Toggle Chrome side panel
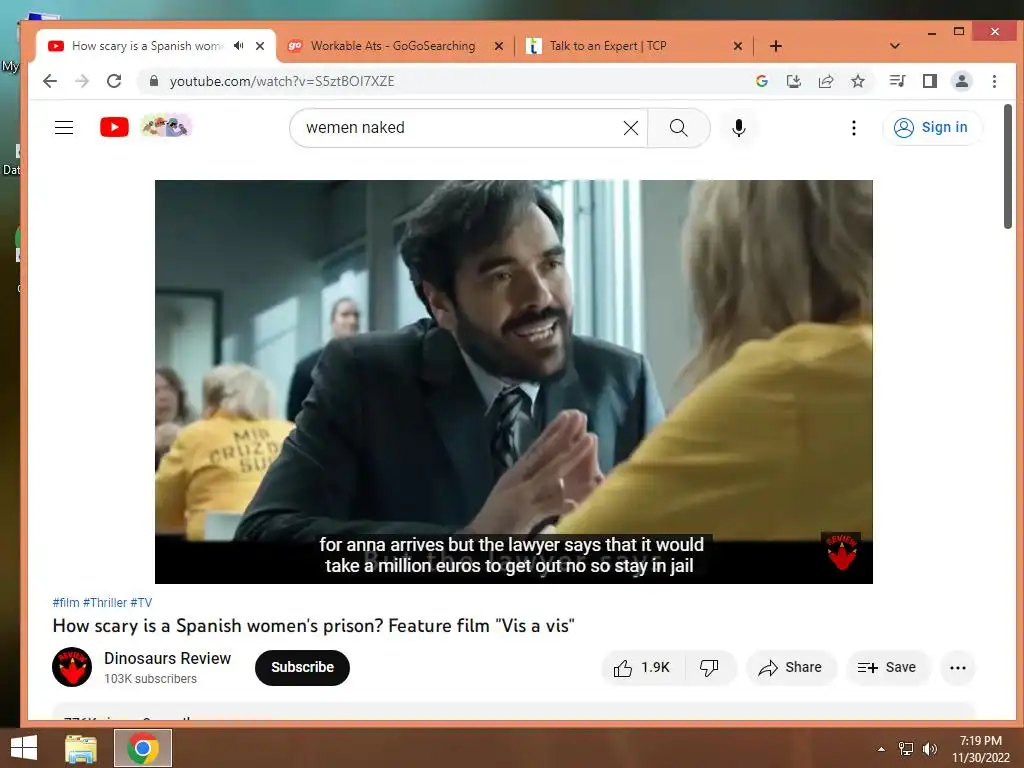Screen dimensions: 1024x768 point(929,81)
